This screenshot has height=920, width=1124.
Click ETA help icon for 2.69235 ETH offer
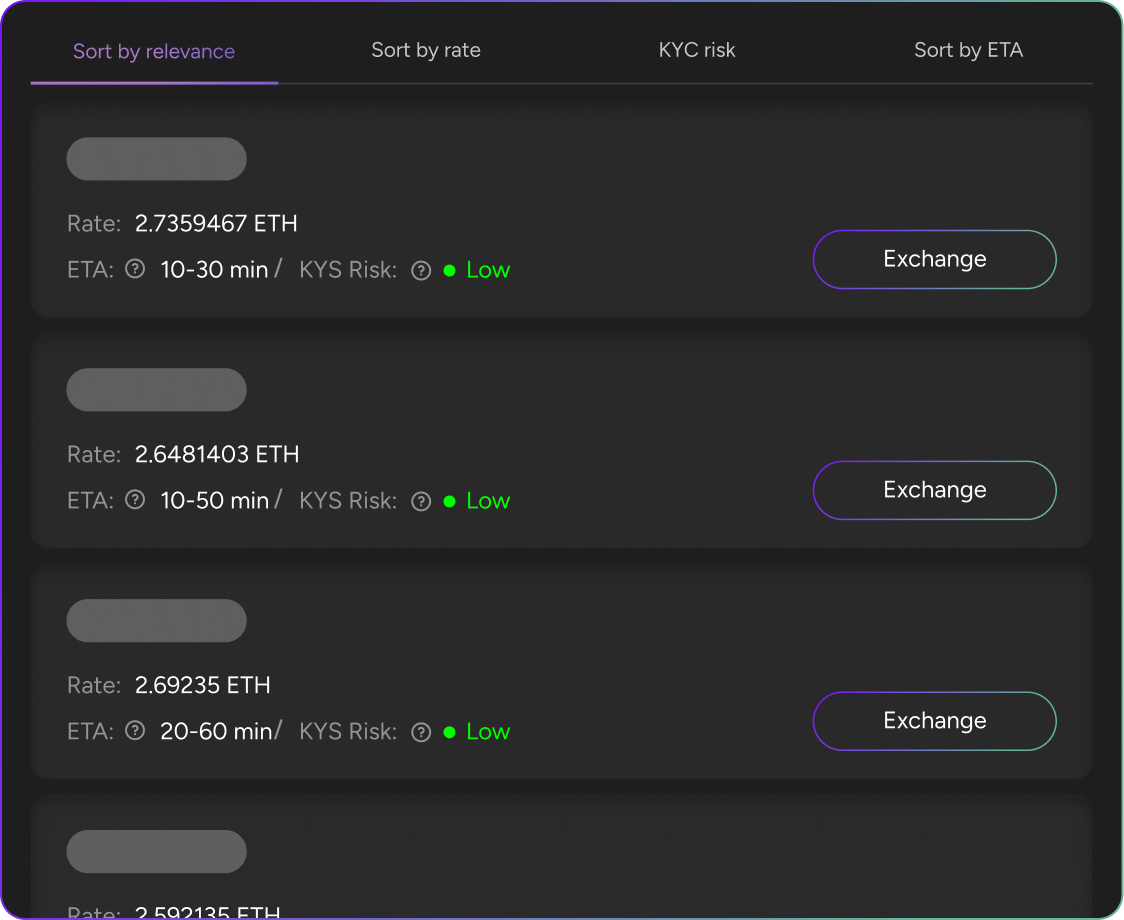coord(135,731)
